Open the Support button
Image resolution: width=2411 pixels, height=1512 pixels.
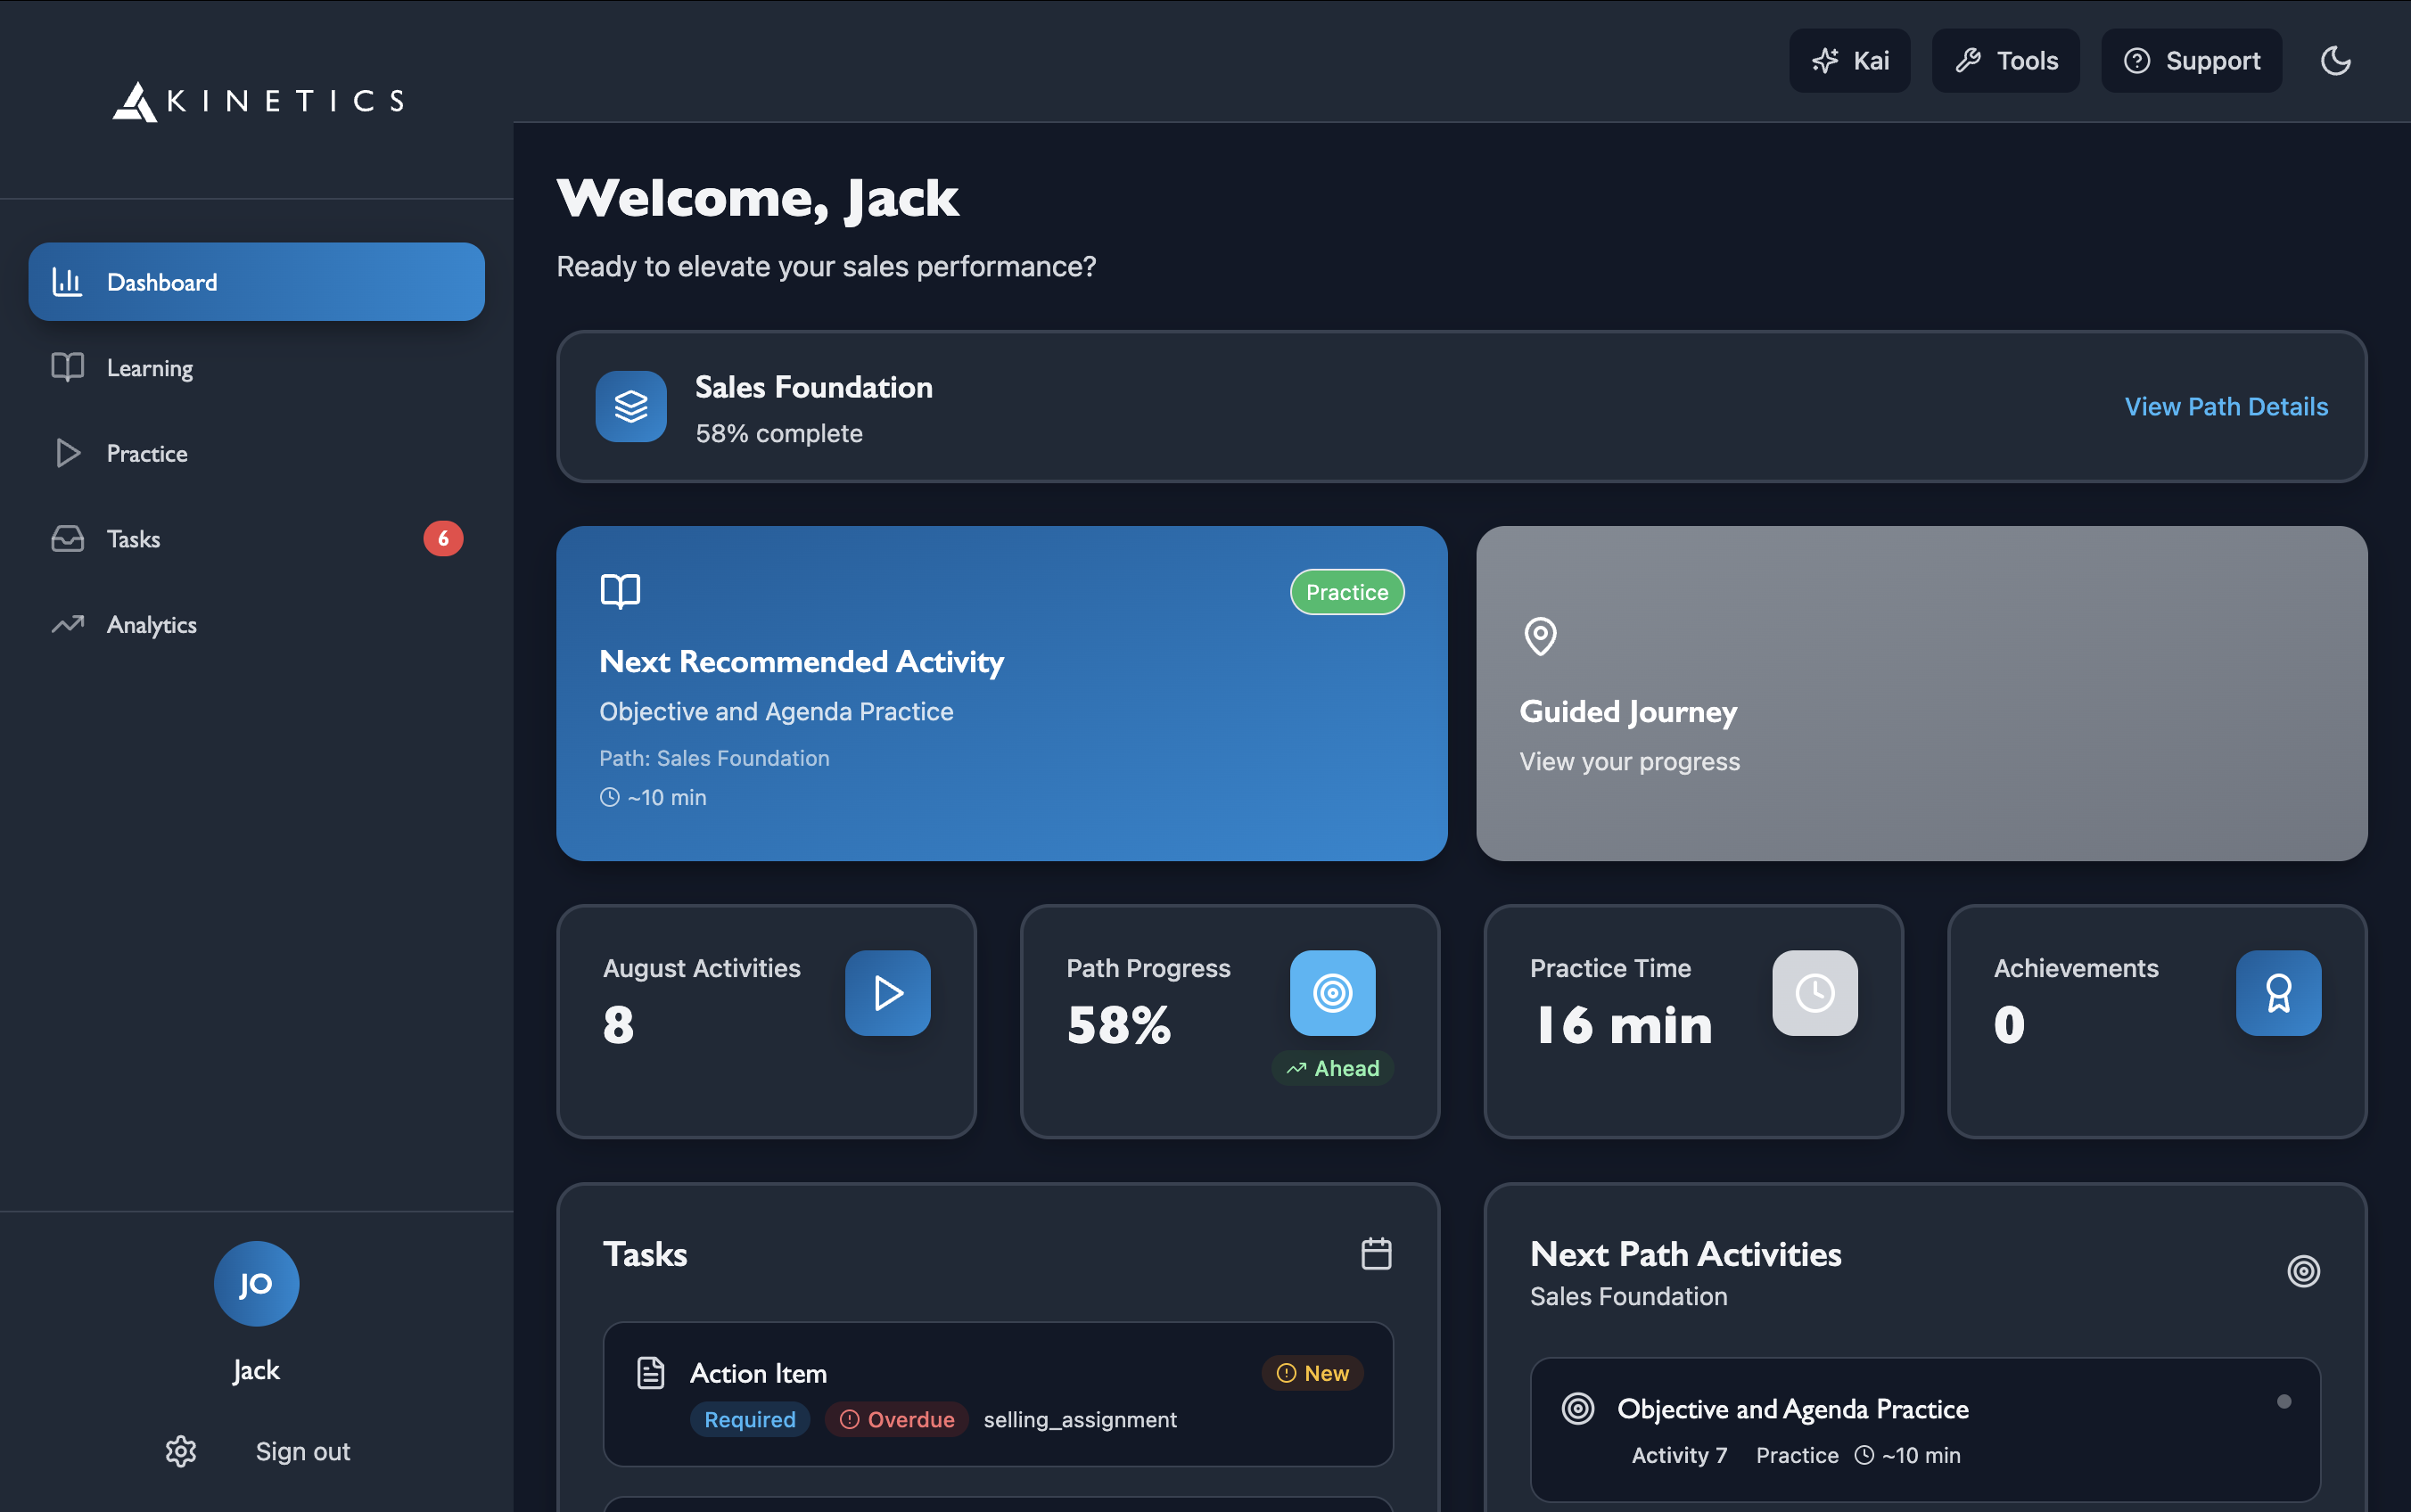2191,61
